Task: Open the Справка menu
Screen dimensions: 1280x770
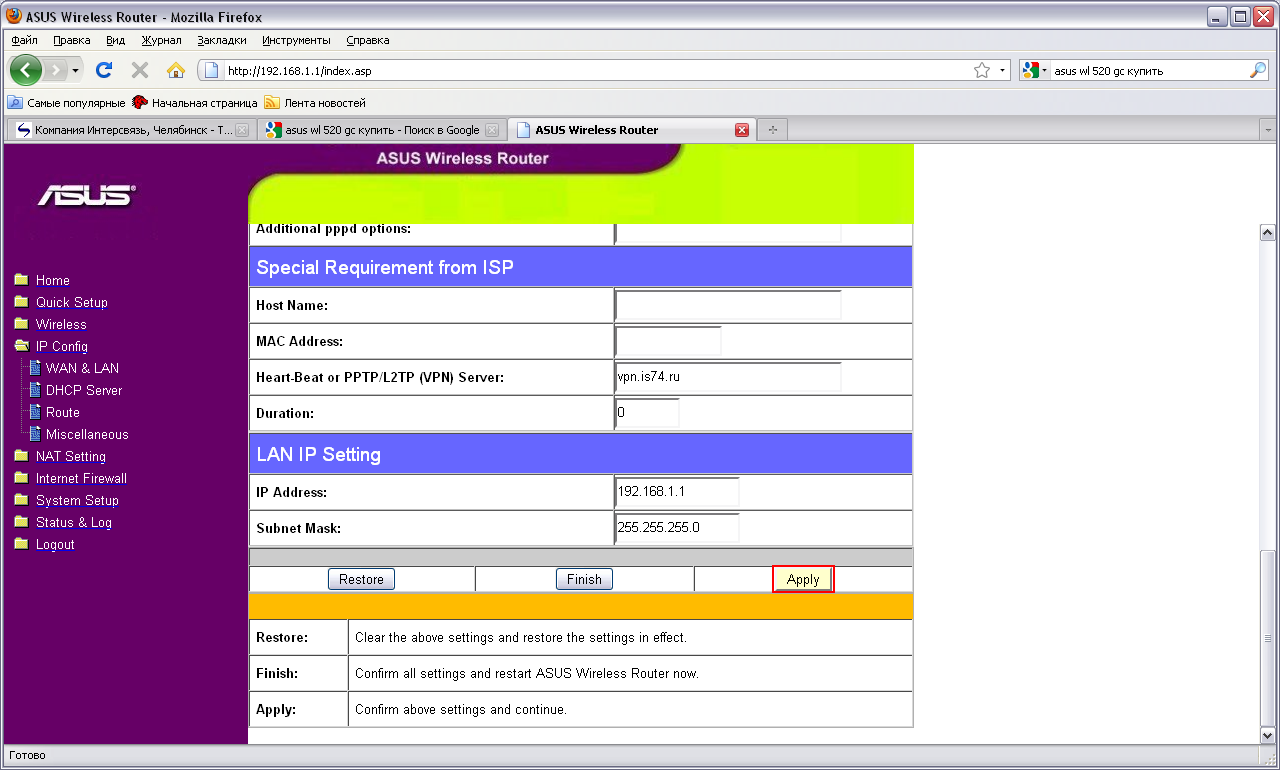Action: click(x=368, y=40)
